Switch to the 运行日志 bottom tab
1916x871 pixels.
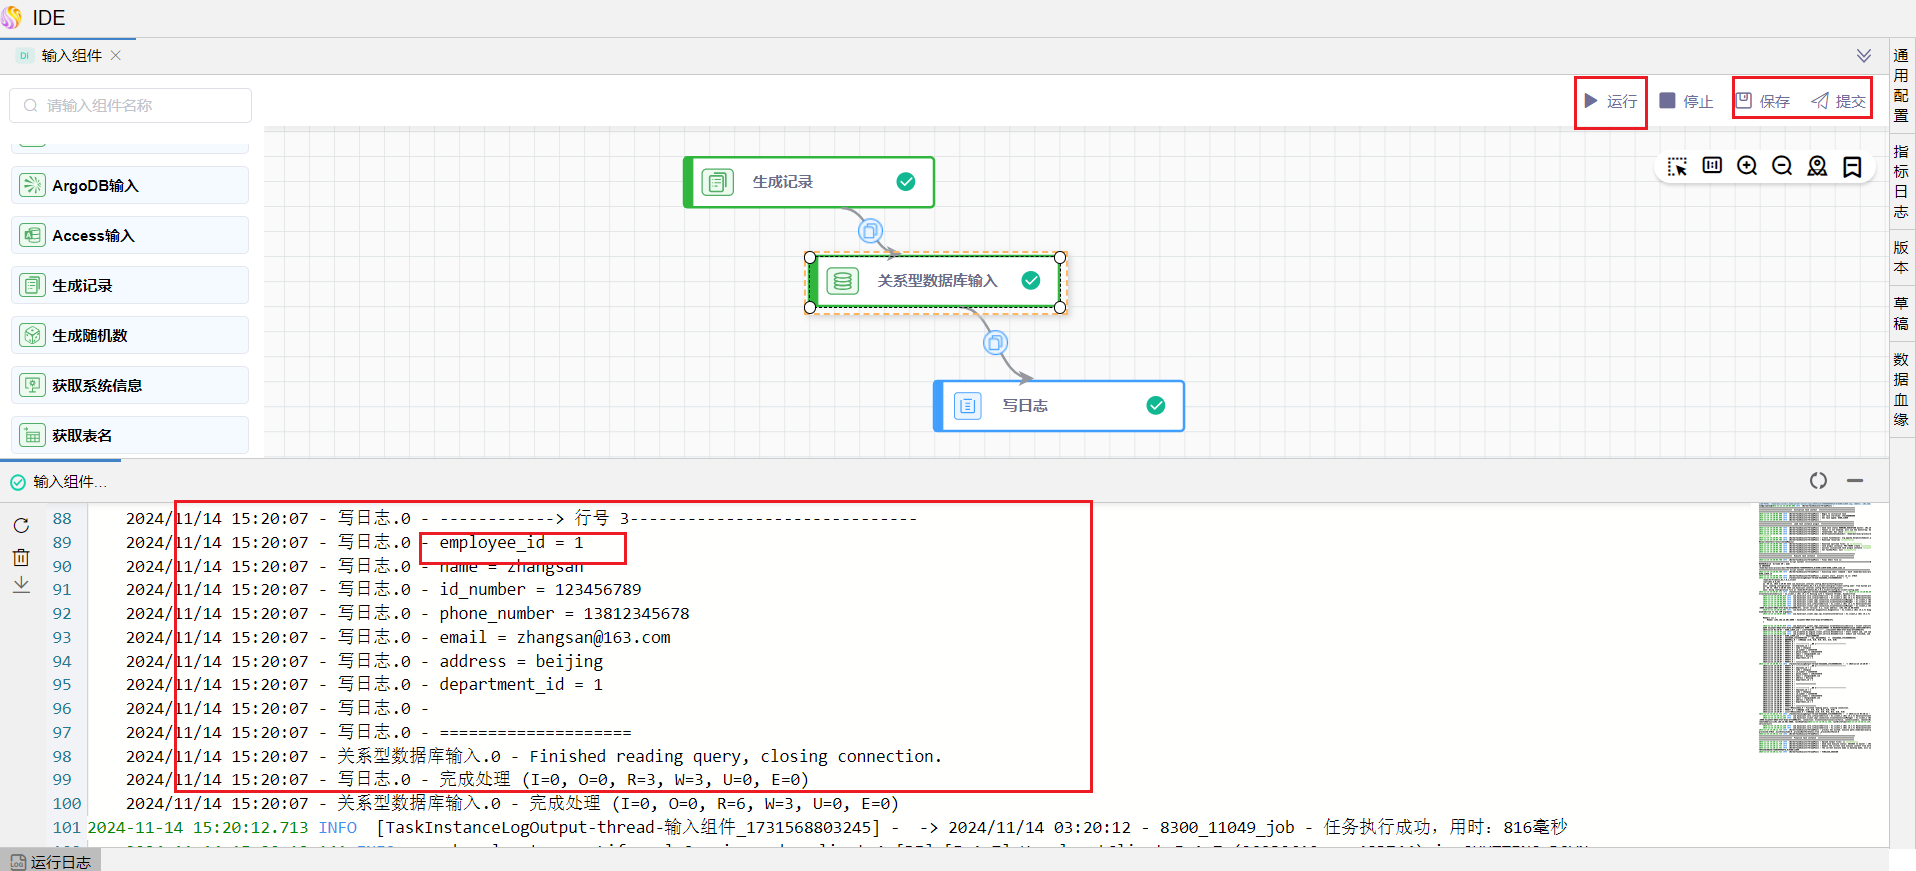point(51,861)
